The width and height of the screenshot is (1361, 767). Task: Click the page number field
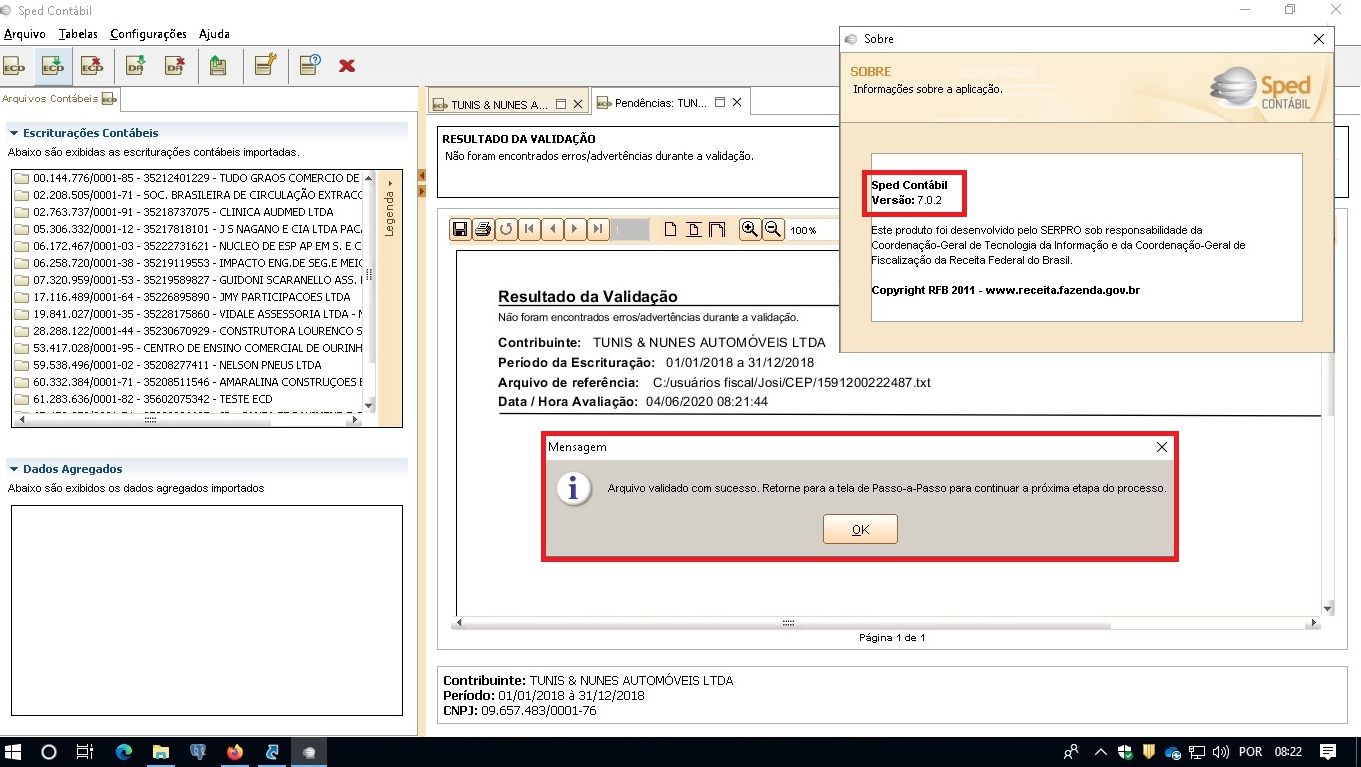(630, 230)
